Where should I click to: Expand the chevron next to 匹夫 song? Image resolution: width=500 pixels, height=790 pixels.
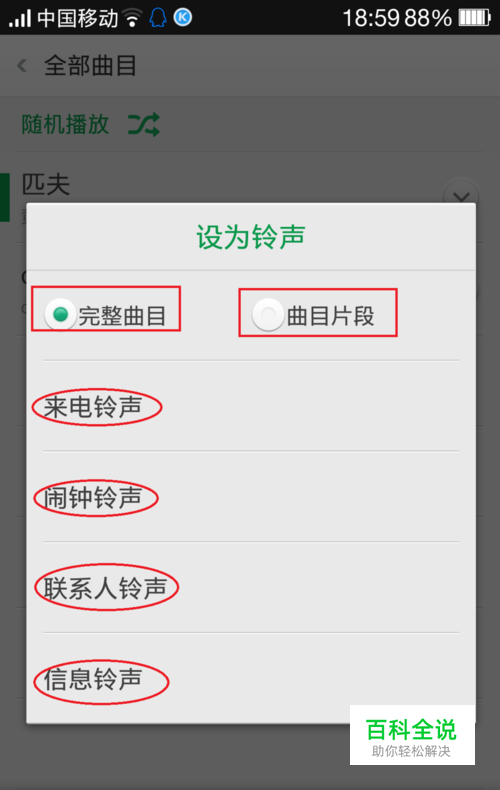(461, 196)
